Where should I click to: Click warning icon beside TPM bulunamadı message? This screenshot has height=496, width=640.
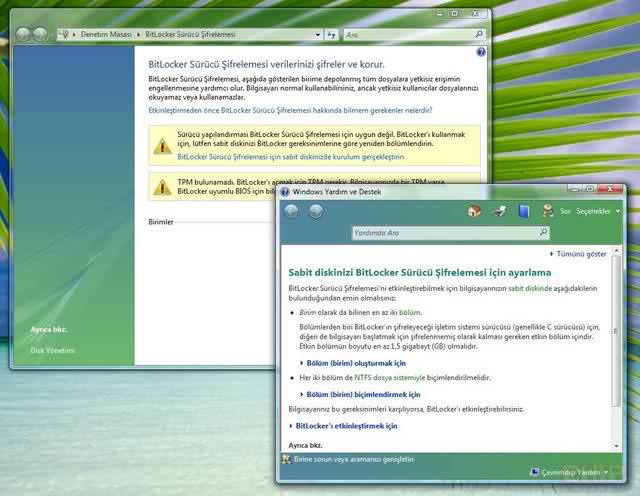(x=162, y=187)
